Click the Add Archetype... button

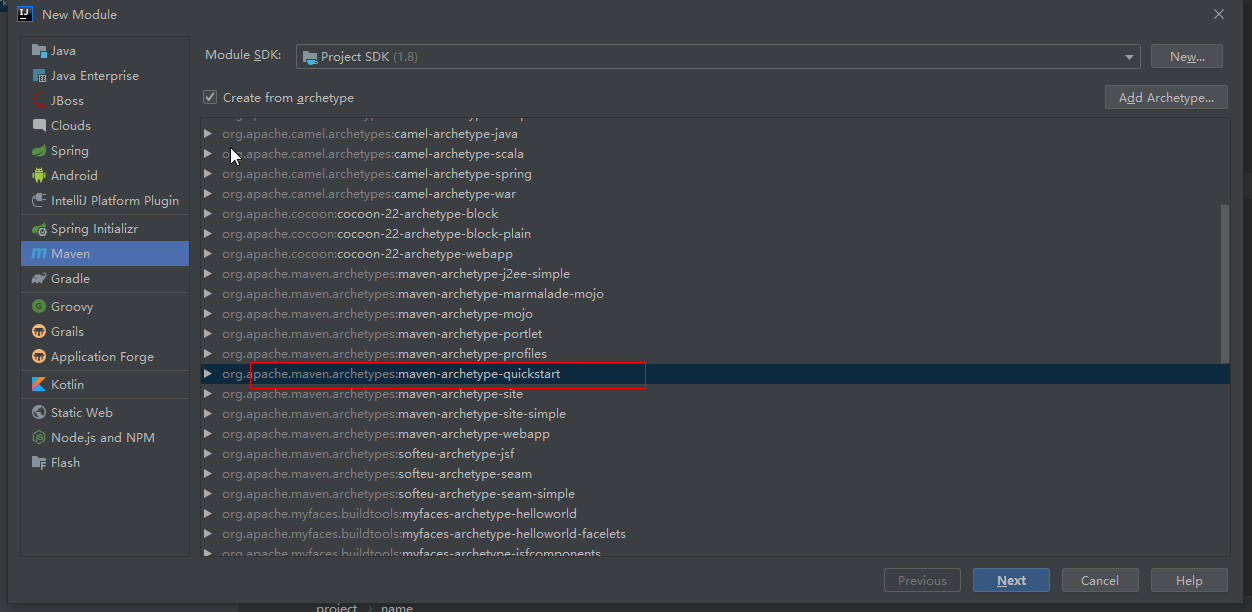1166,97
